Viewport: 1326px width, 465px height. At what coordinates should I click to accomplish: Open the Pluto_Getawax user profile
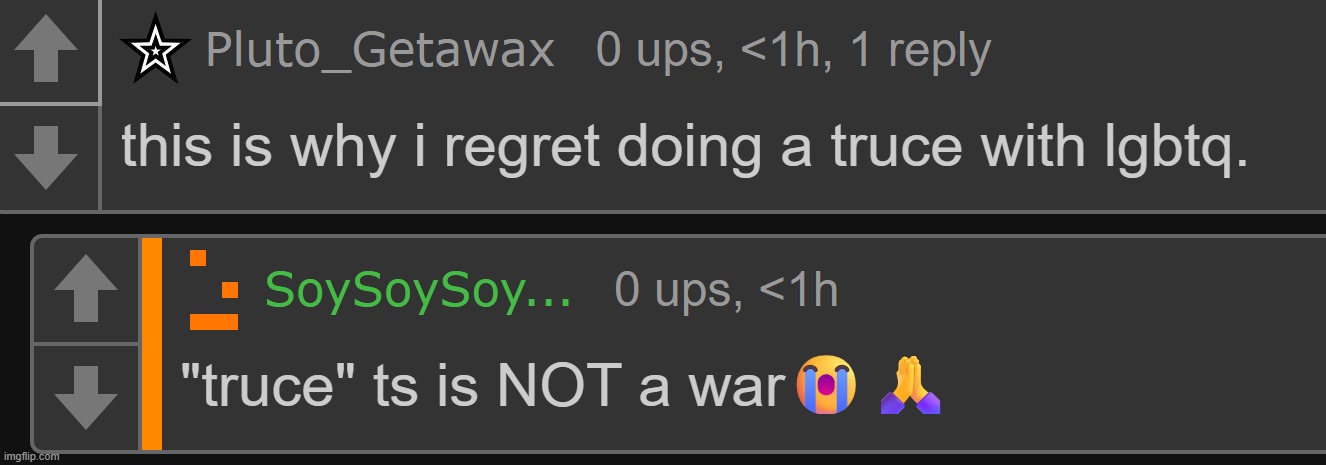point(380,51)
